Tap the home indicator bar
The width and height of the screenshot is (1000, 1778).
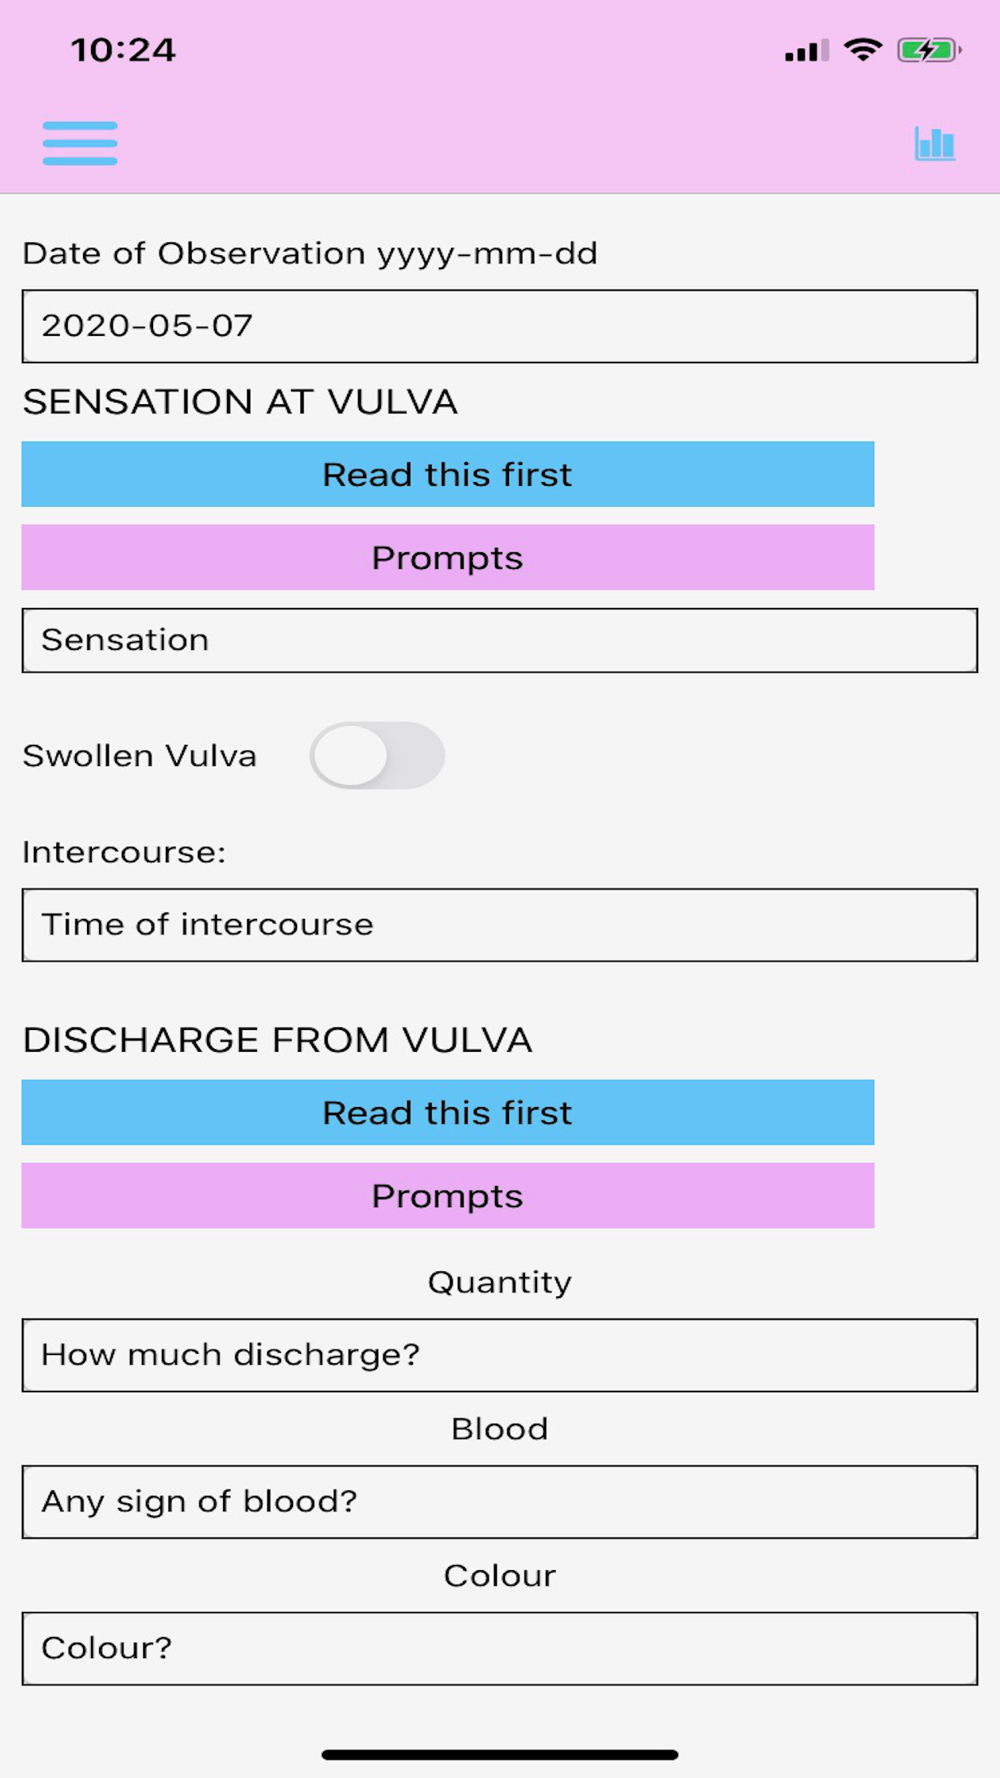point(499,1754)
